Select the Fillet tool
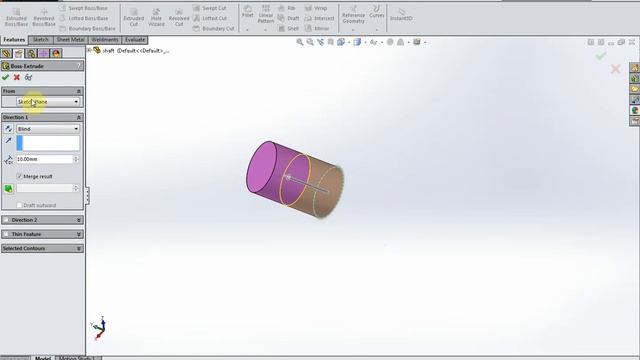 [x=248, y=12]
